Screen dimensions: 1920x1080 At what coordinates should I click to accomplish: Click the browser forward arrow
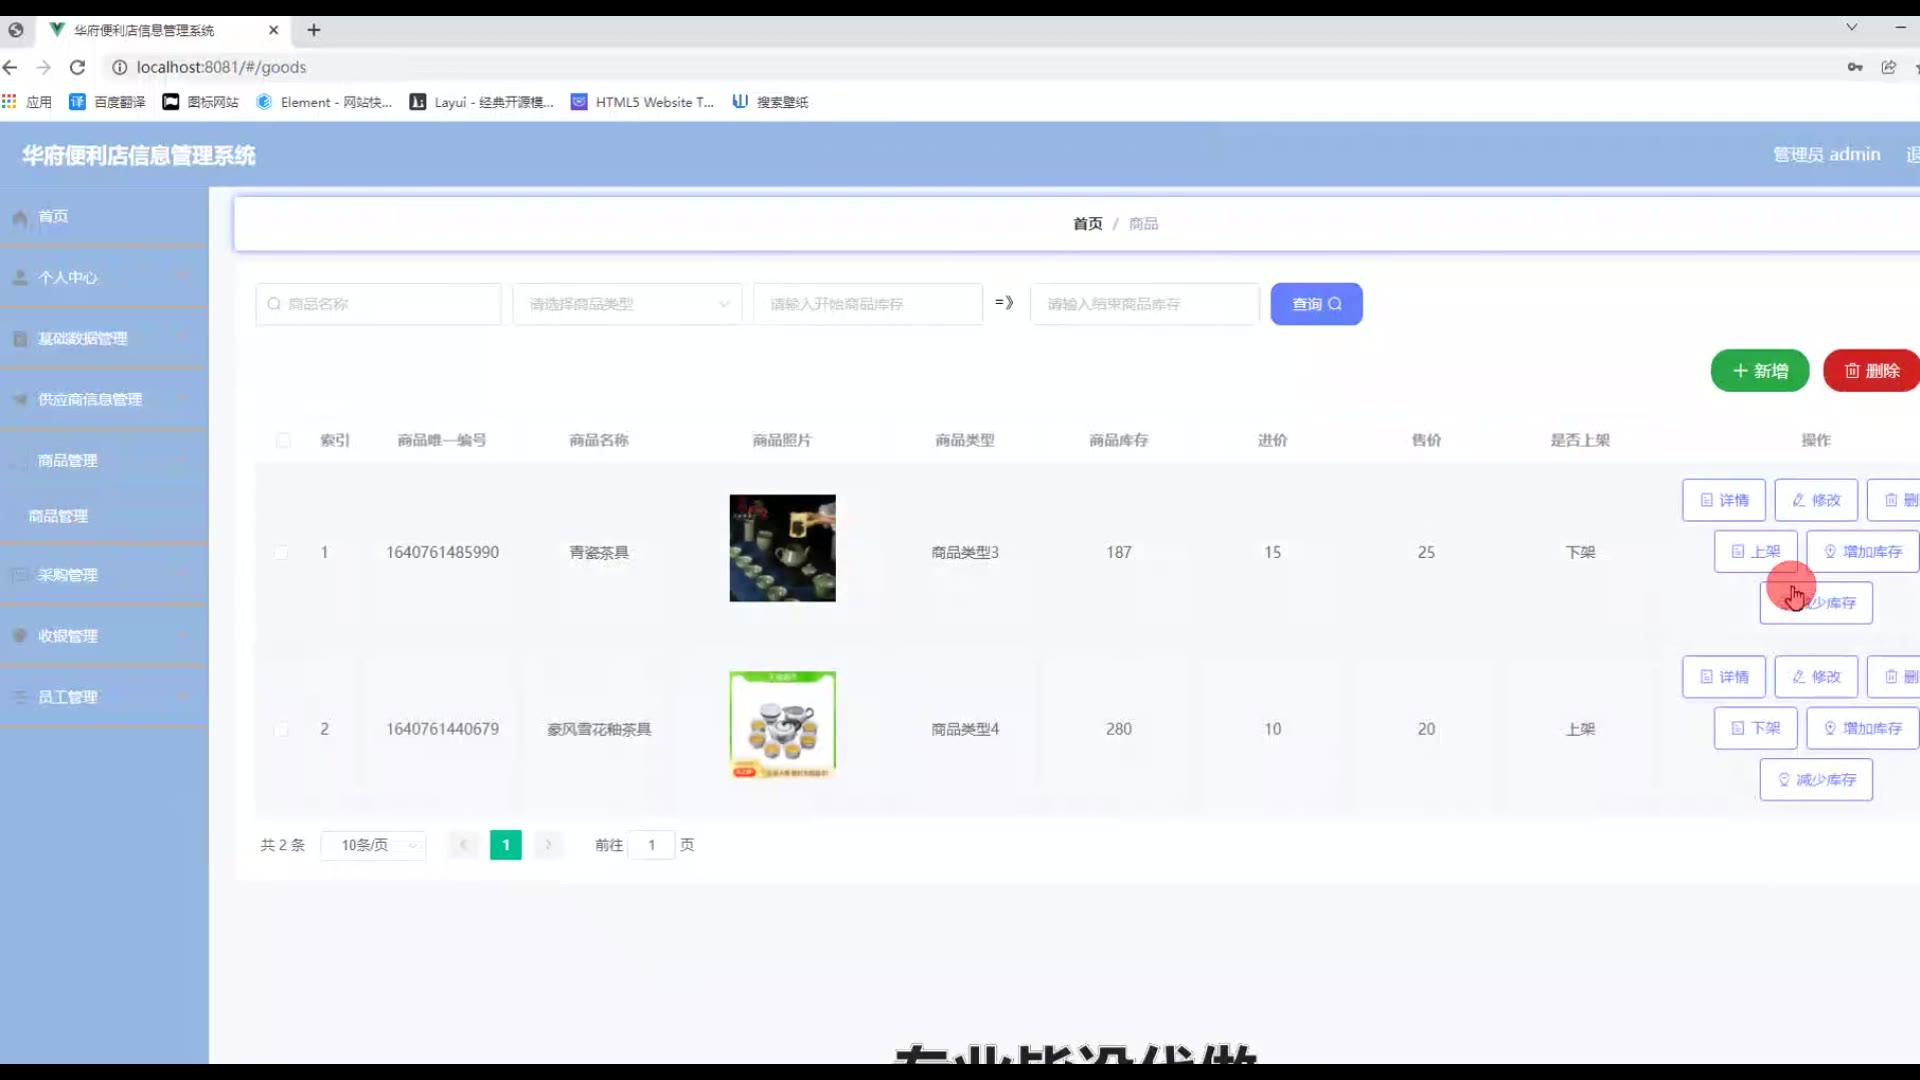coord(43,67)
